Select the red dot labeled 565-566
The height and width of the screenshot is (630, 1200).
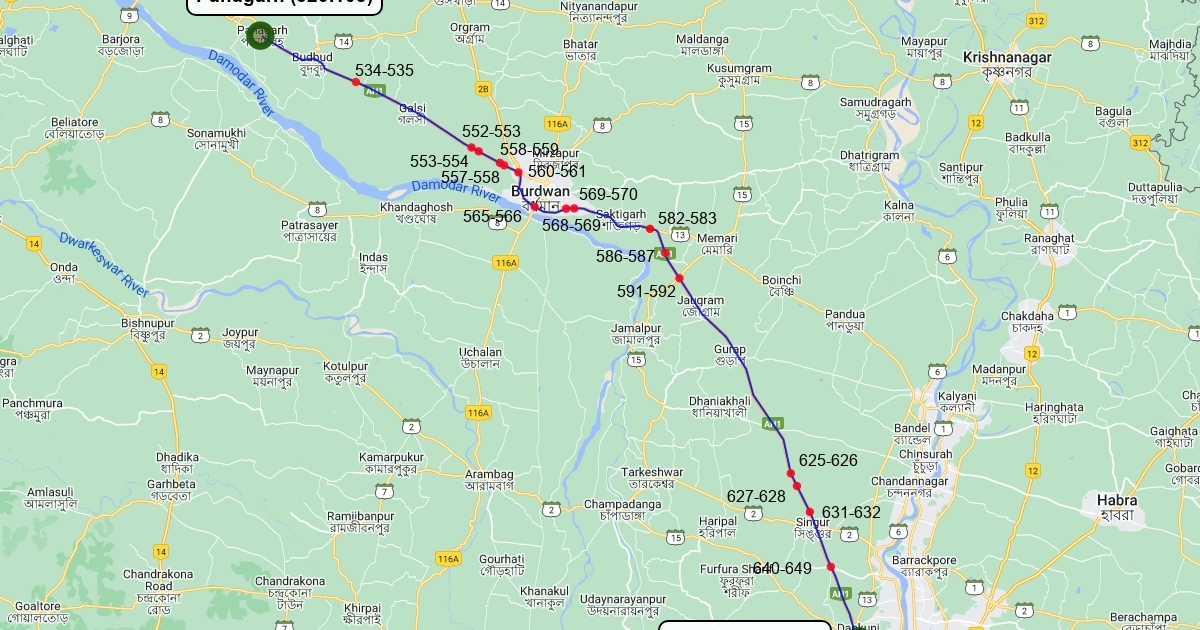tap(533, 207)
